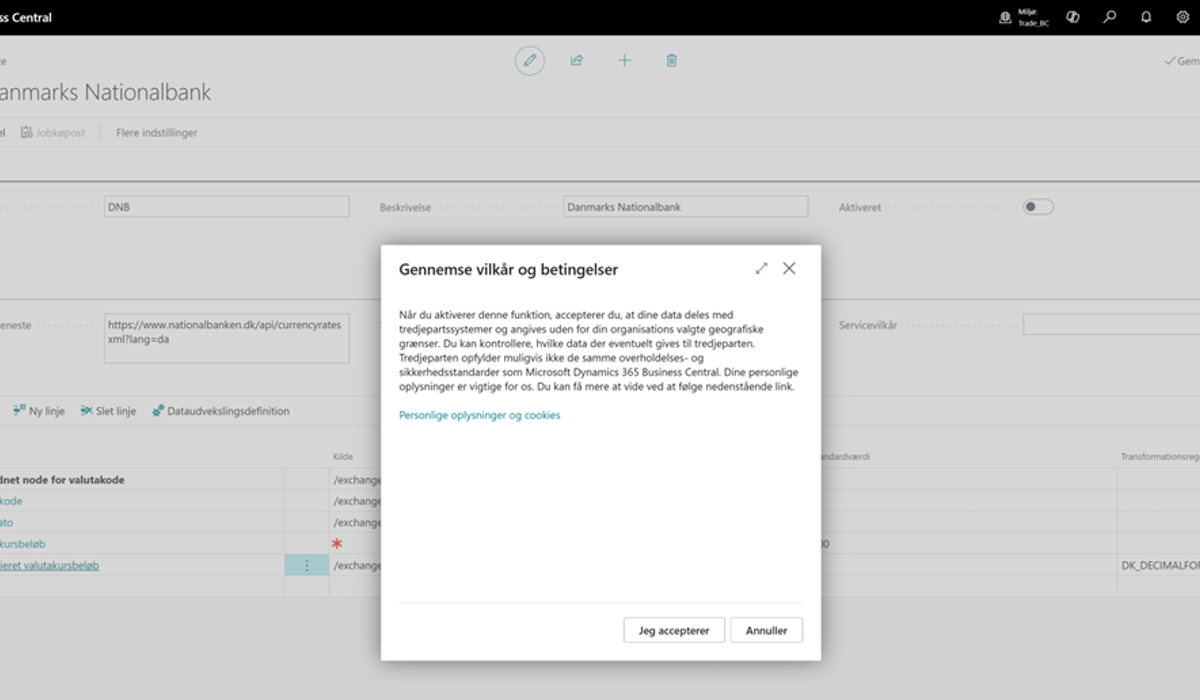
Task: Click the Servicevilkår input field
Action: pos(1111,325)
